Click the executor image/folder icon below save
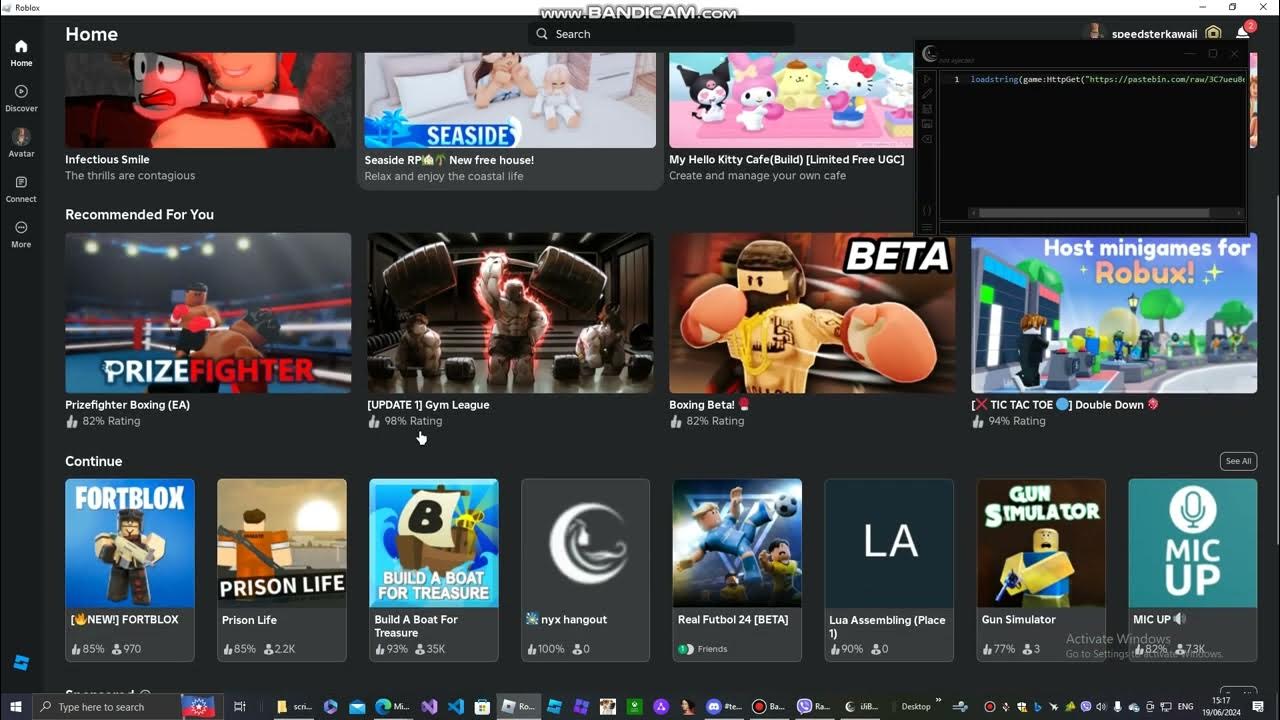The width and height of the screenshot is (1280, 720). (927, 124)
